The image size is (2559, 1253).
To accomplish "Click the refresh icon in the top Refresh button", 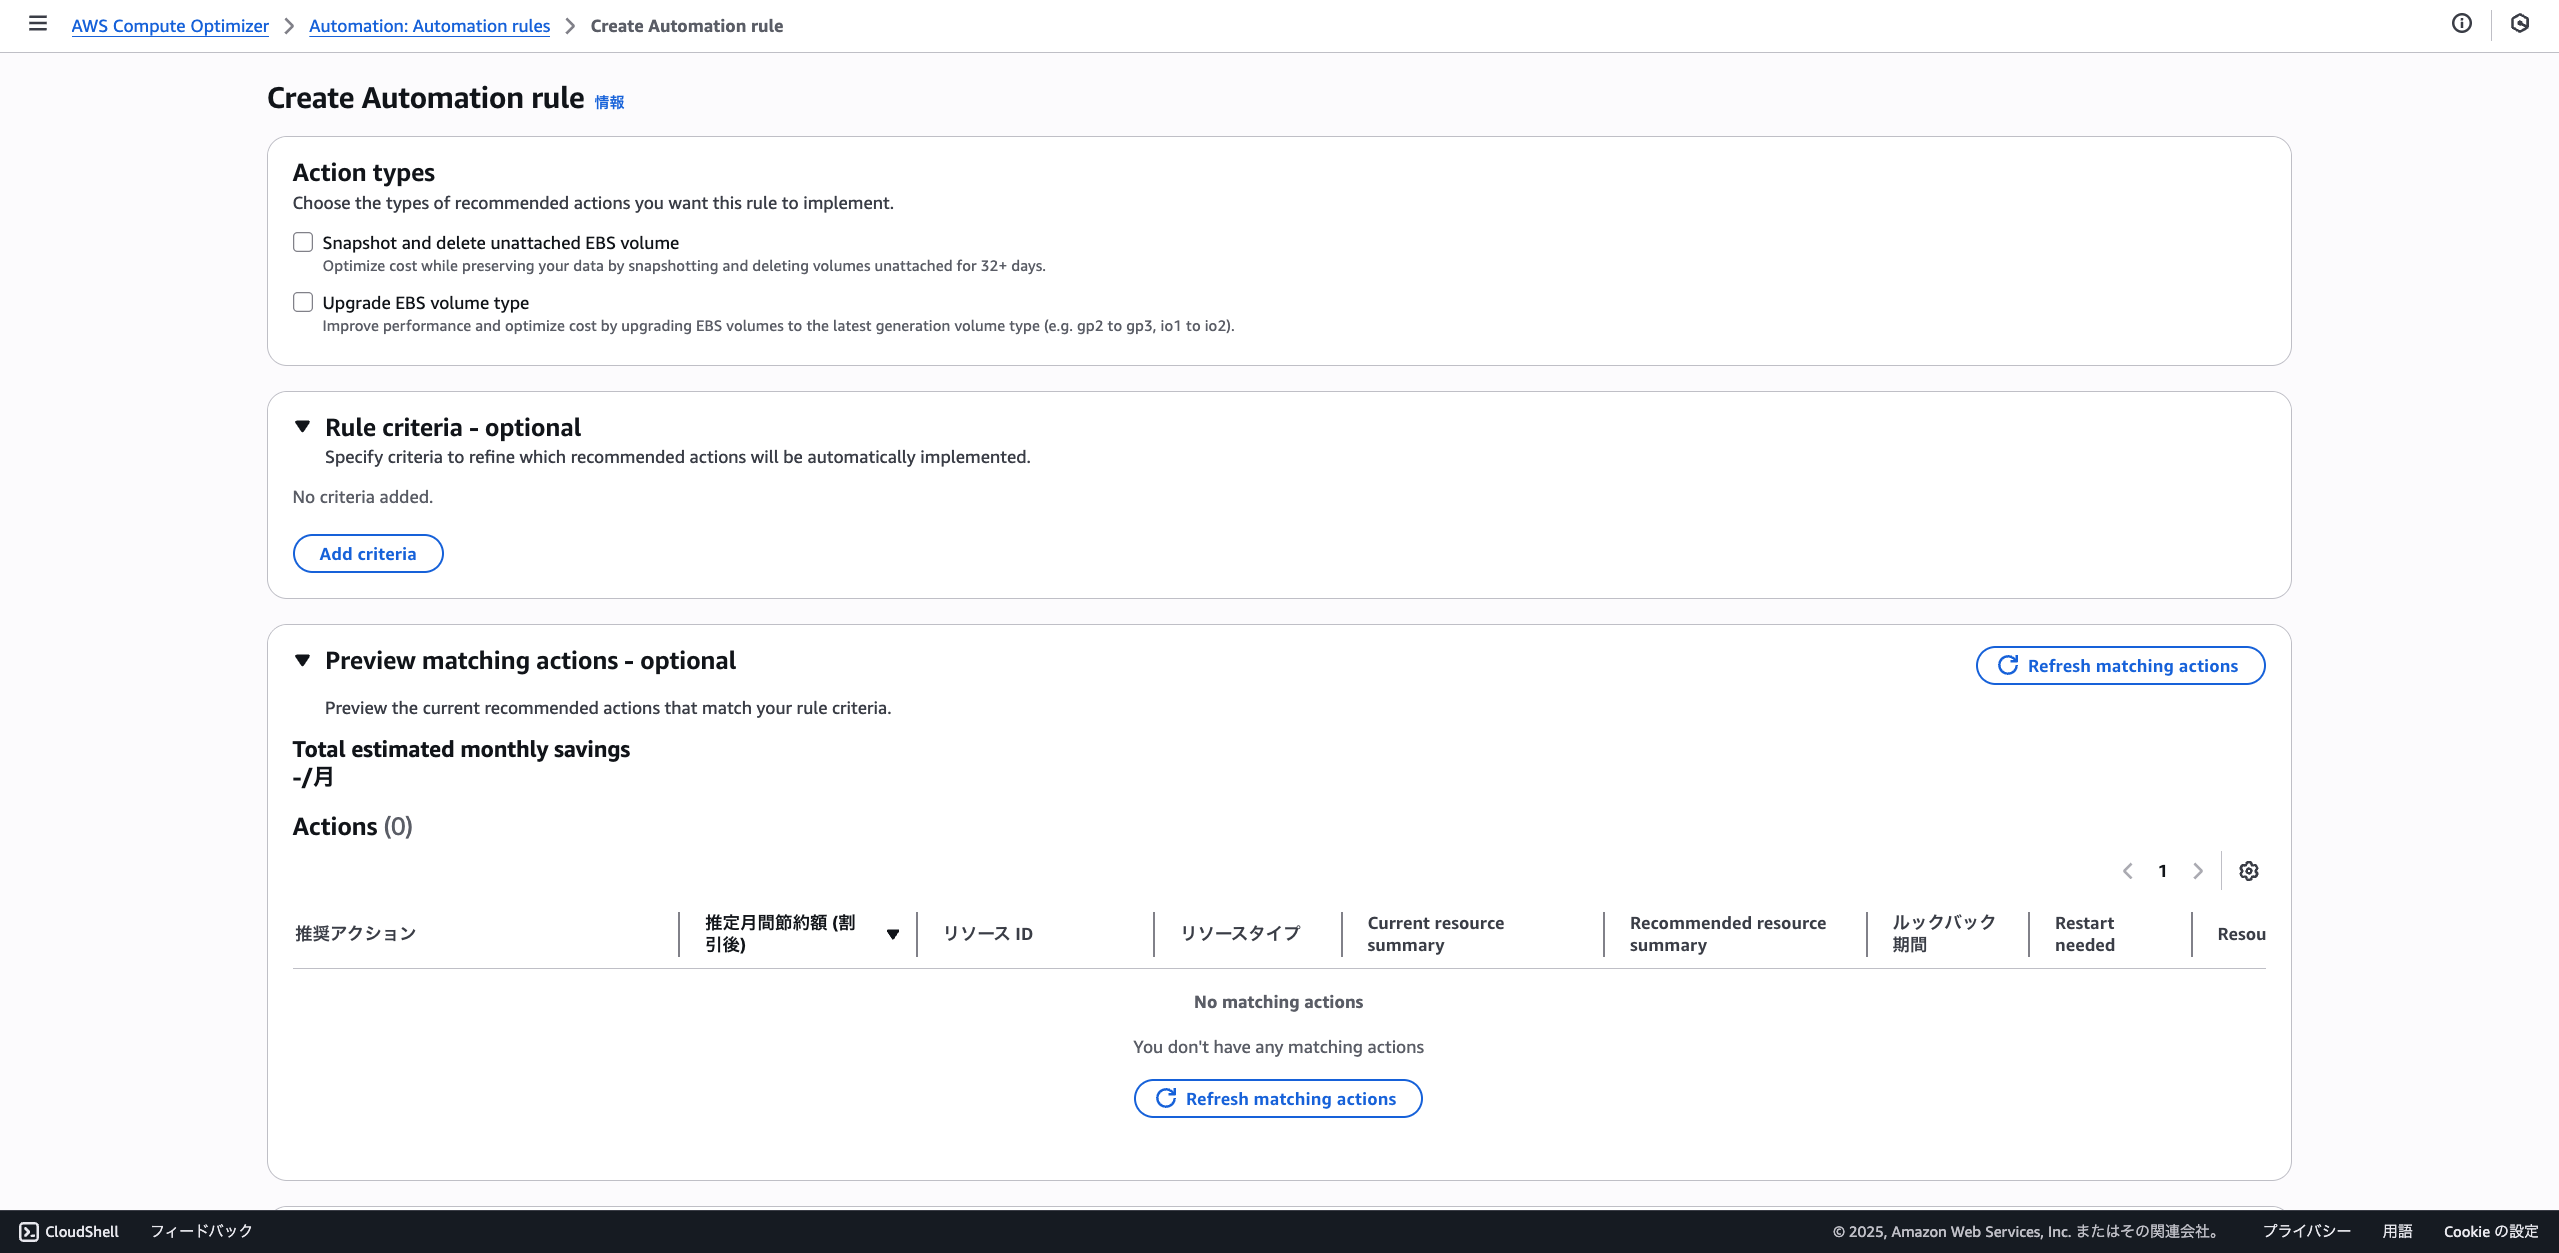I will [2007, 665].
